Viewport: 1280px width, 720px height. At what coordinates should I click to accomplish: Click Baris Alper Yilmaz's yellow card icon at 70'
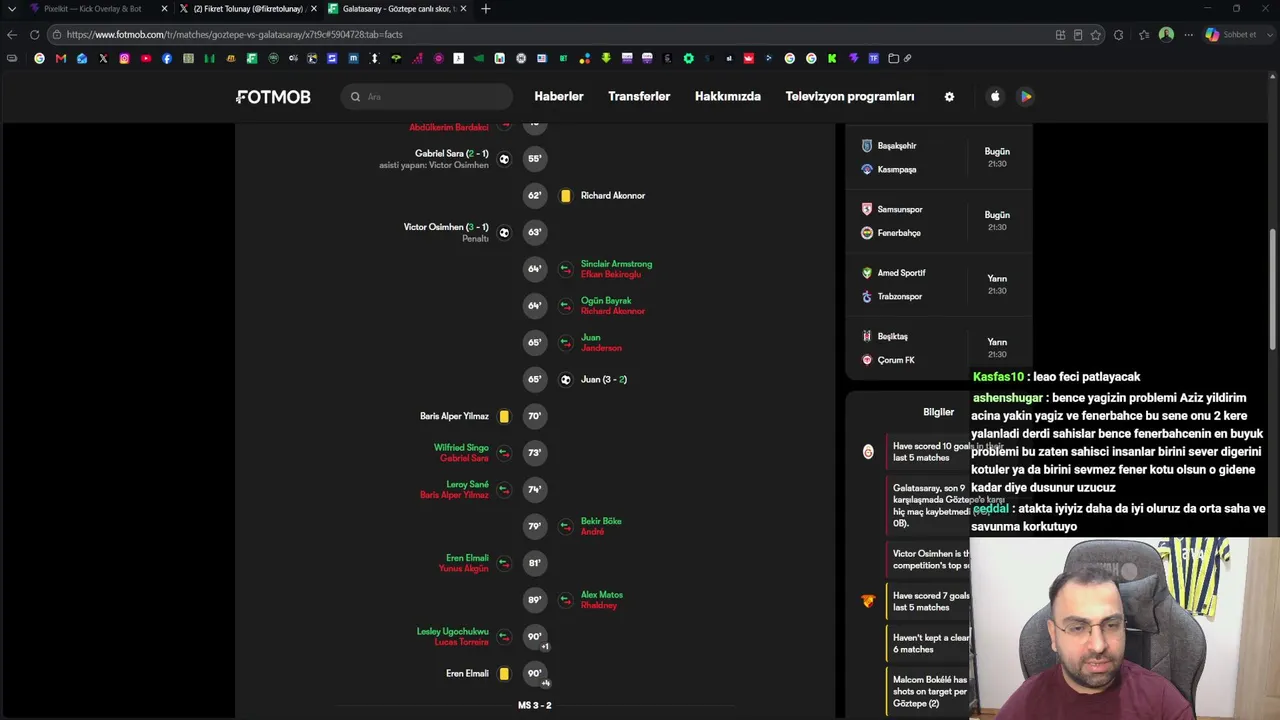[x=504, y=416]
